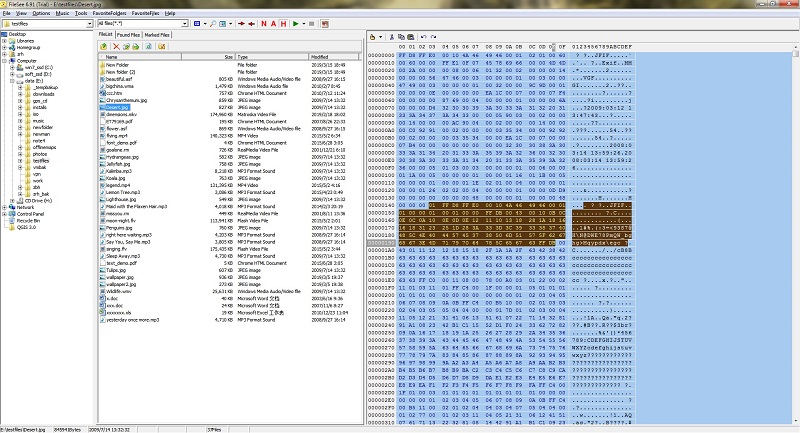The image size is (800, 433).
Task: Click the paste icon in hex viewer toolbar
Action: [x=411, y=37]
